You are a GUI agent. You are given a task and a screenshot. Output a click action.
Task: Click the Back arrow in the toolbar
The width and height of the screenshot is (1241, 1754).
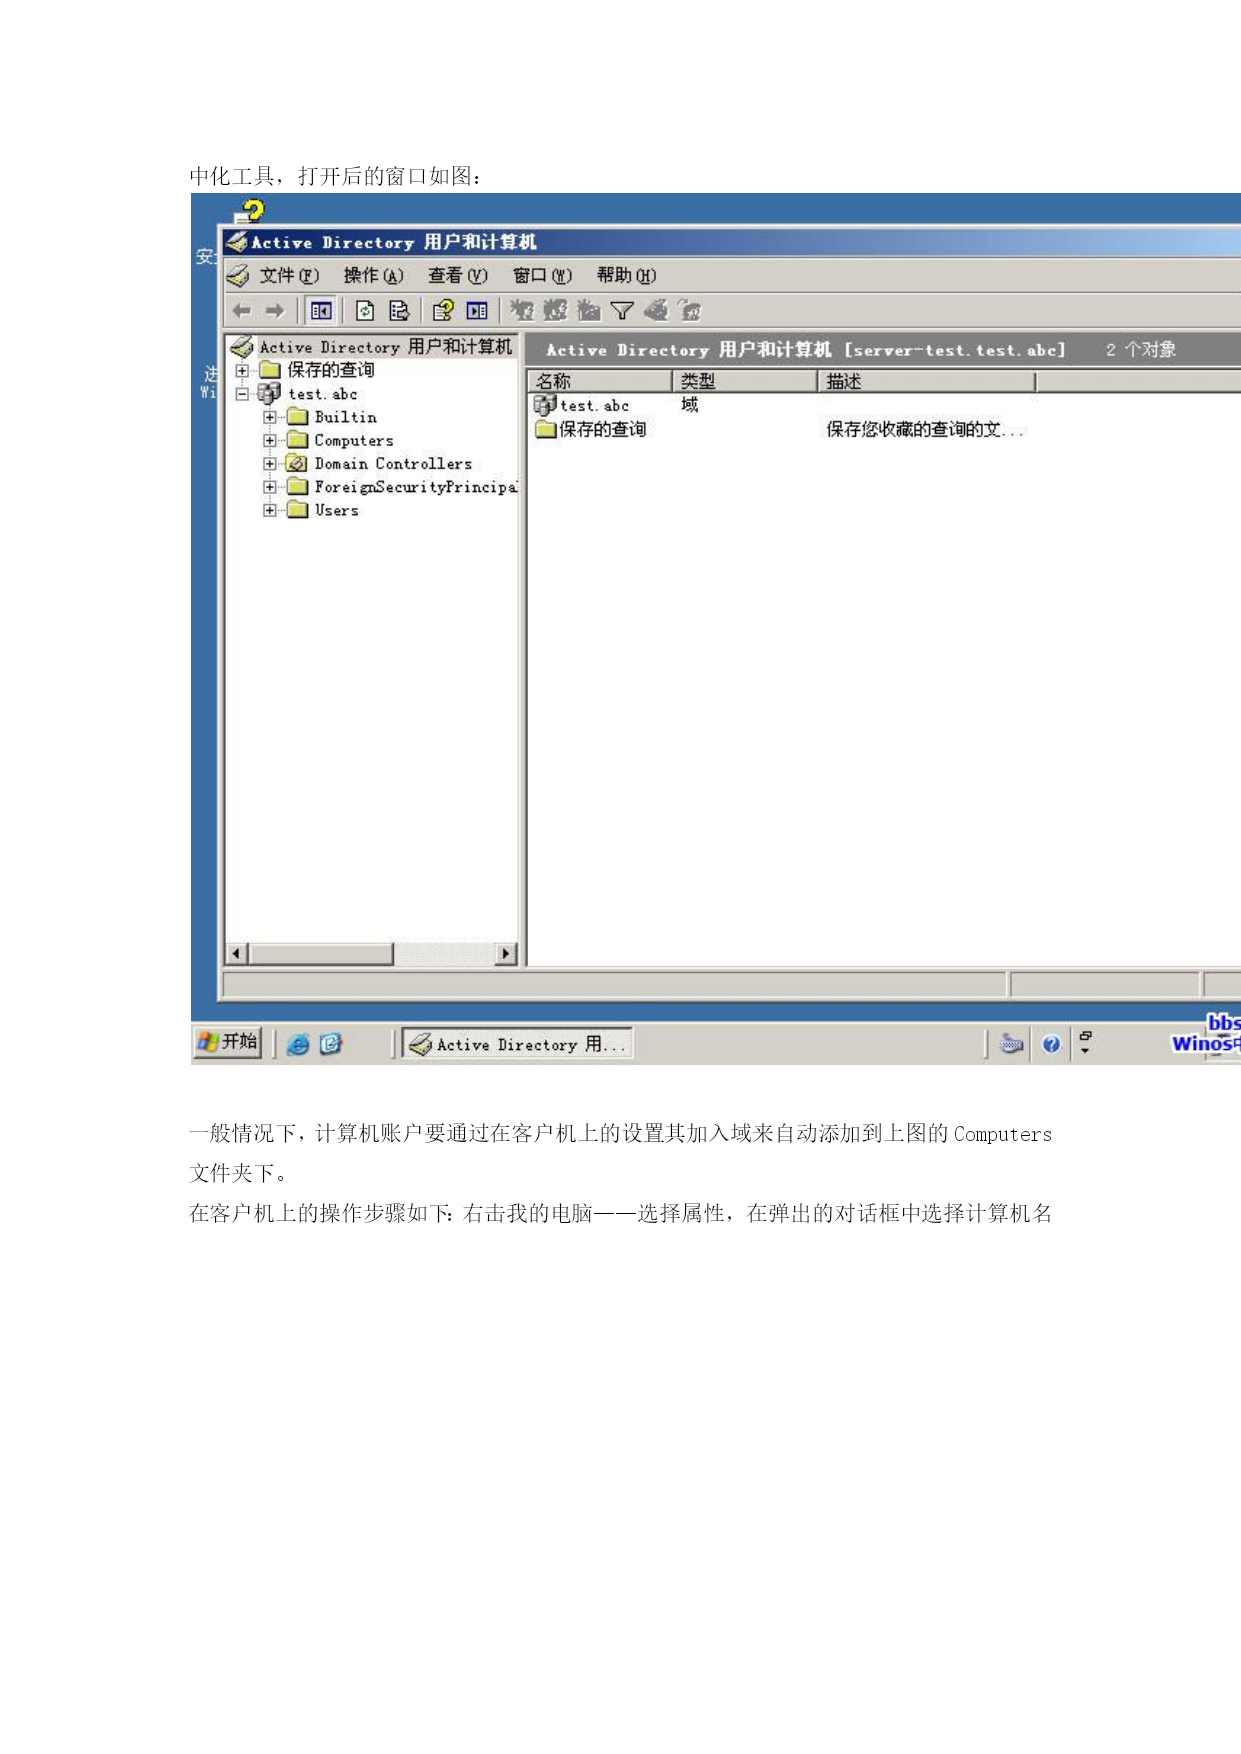tap(241, 311)
